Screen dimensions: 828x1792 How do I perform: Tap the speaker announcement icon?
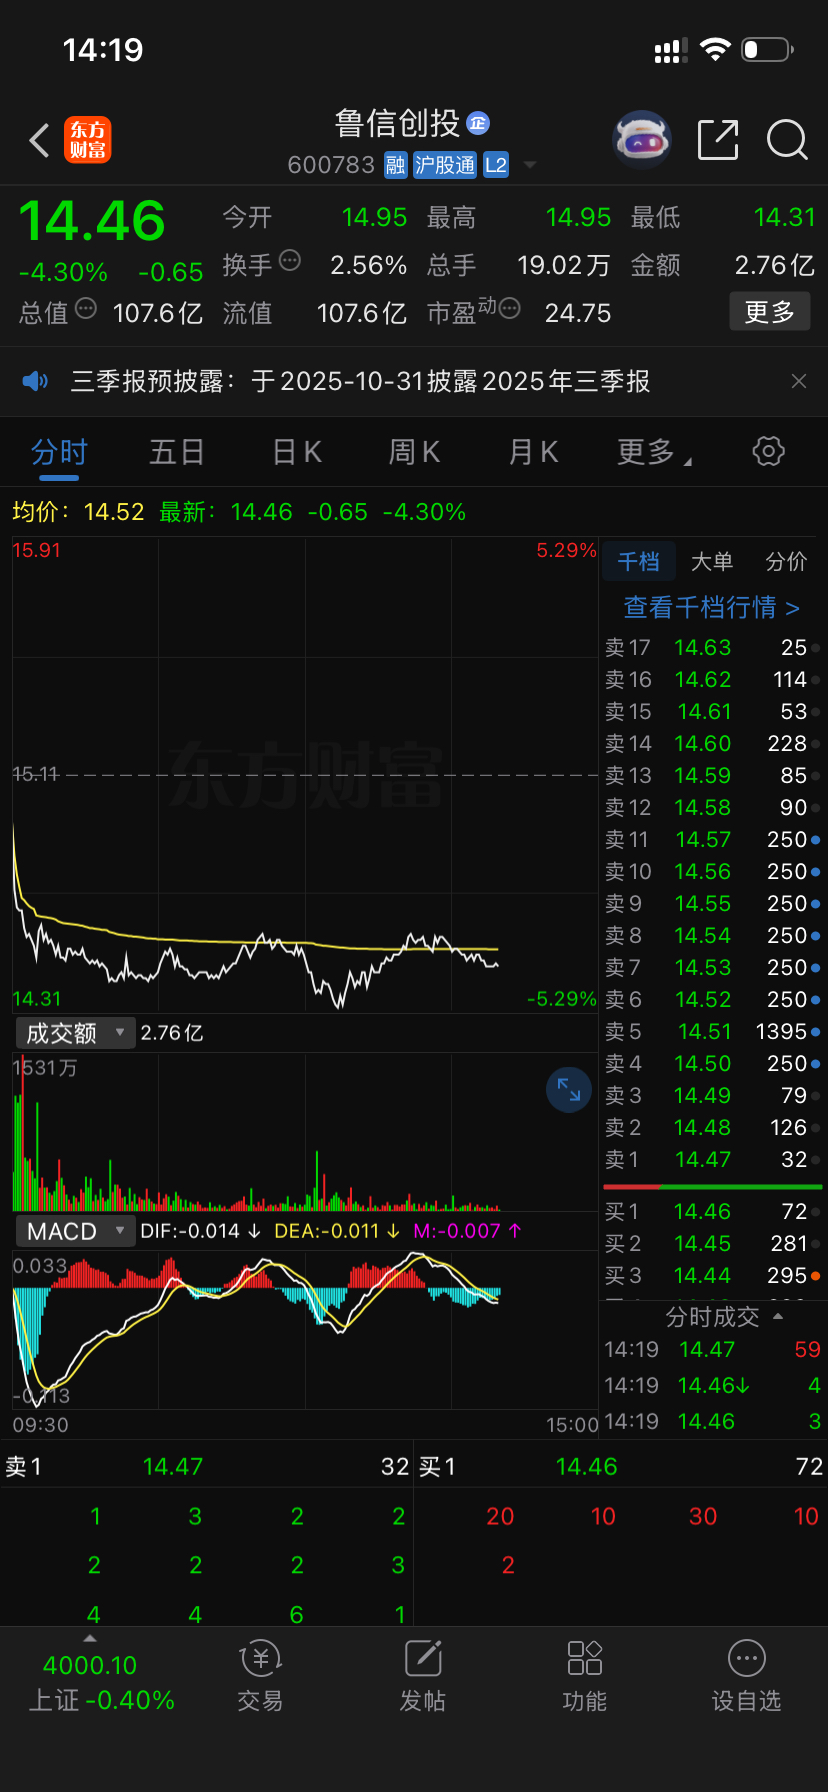[x=35, y=381]
